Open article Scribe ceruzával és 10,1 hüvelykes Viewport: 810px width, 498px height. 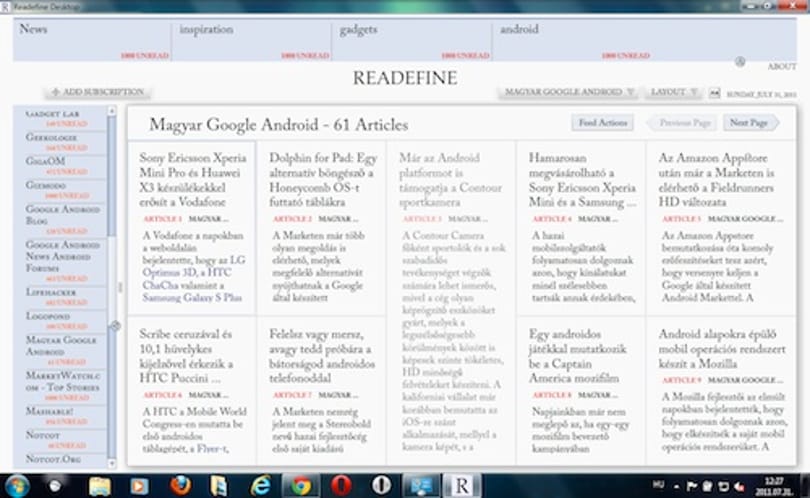[x=186, y=356]
